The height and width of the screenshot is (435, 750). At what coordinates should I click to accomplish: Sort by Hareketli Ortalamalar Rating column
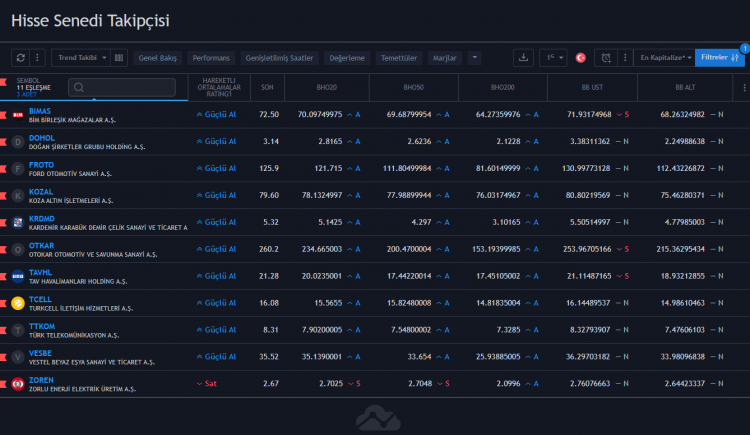coord(219,88)
